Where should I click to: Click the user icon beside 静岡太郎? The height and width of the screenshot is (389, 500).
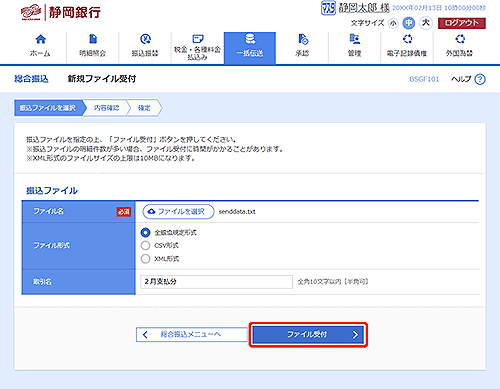[328, 8]
